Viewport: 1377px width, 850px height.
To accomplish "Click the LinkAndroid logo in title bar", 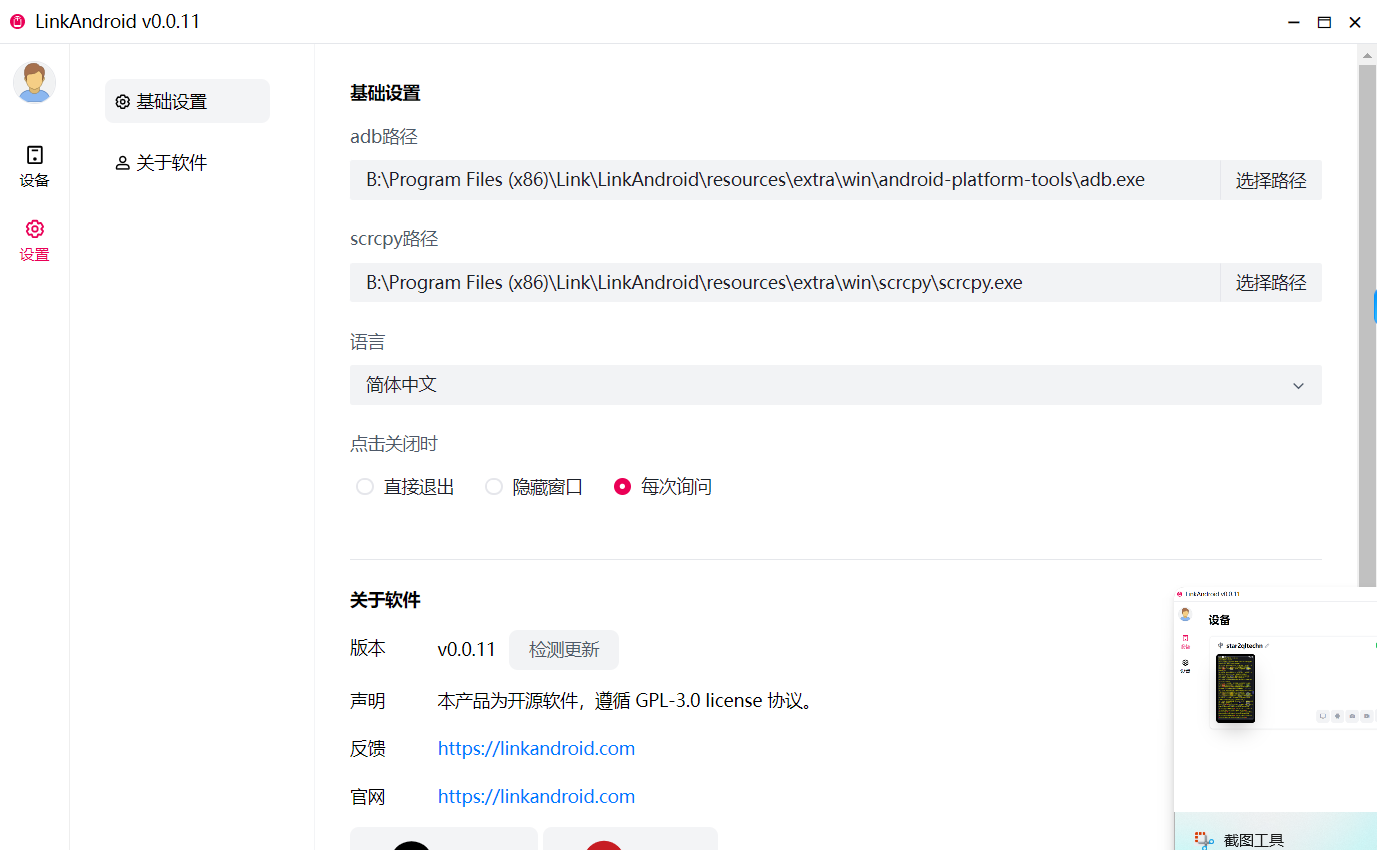I will 17,22.
